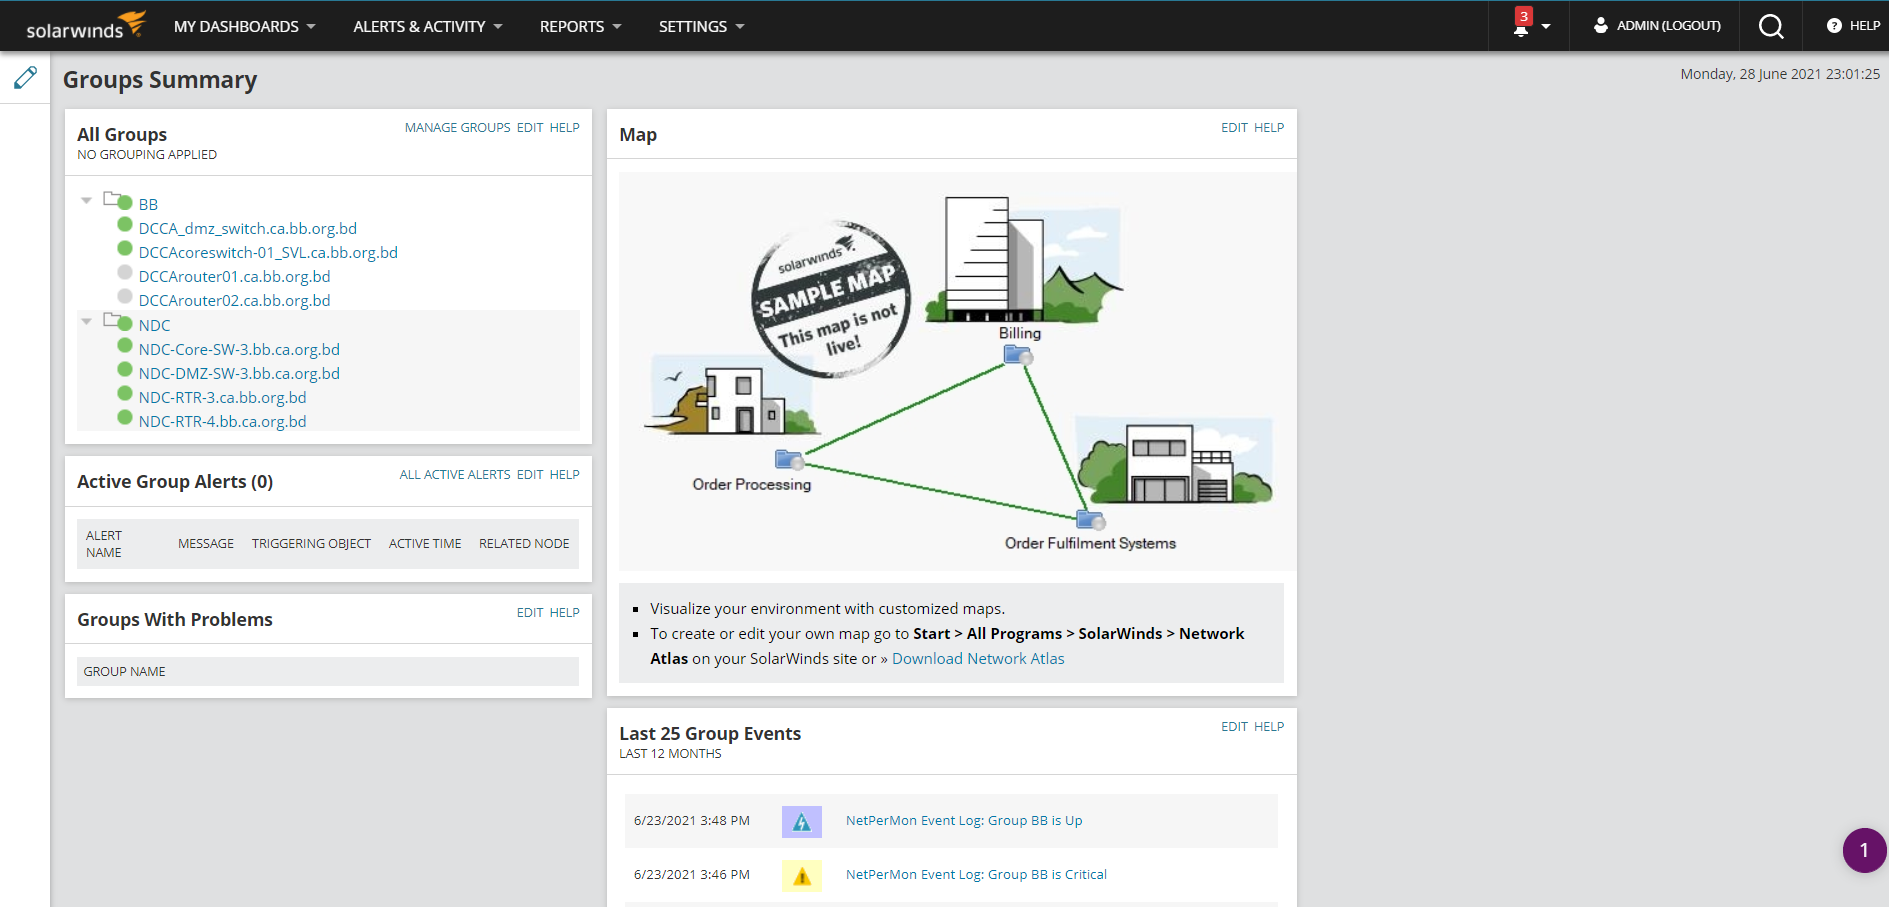This screenshot has height=907, width=1889.
Task: Open DCCAcoreswitch-01_SVL.ca.bb.org.bd node
Action: (268, 253)
